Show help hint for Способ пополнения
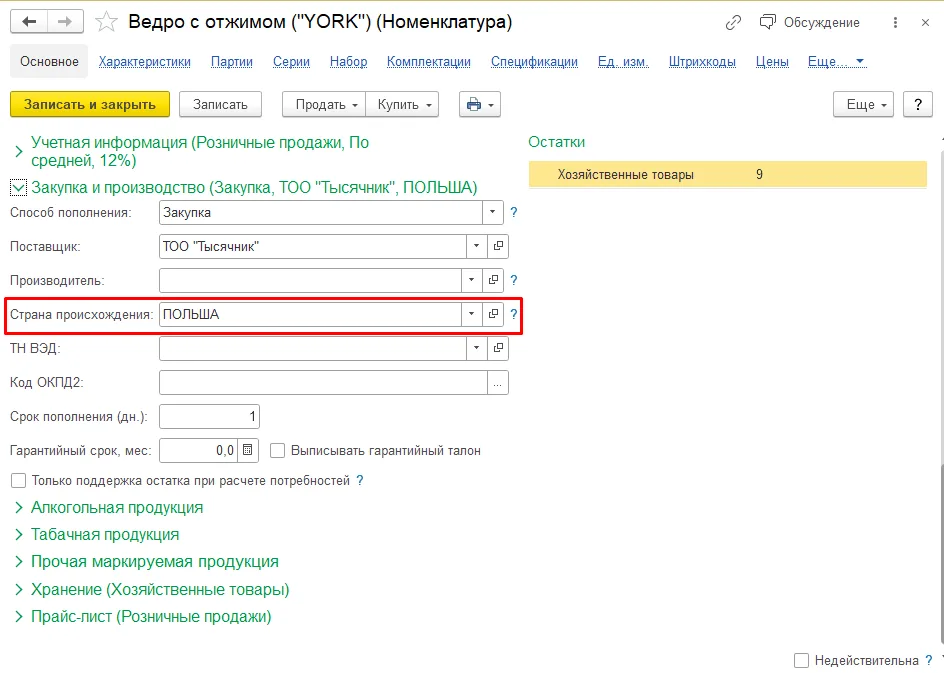Screen dimensions: 944x673 pyautogui.click(x=514, y=212)
